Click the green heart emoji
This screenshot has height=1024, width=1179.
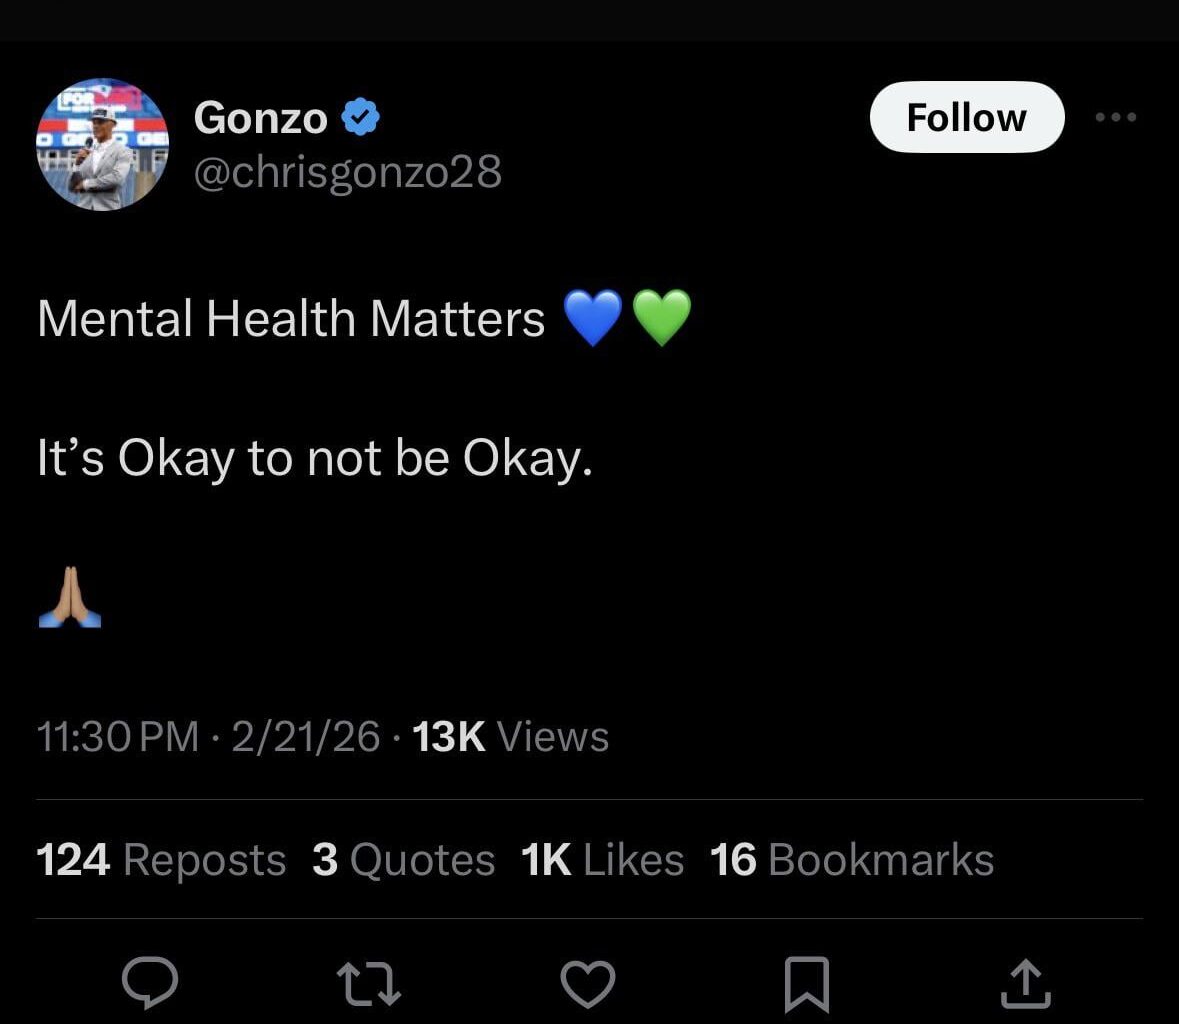point(660,317)
